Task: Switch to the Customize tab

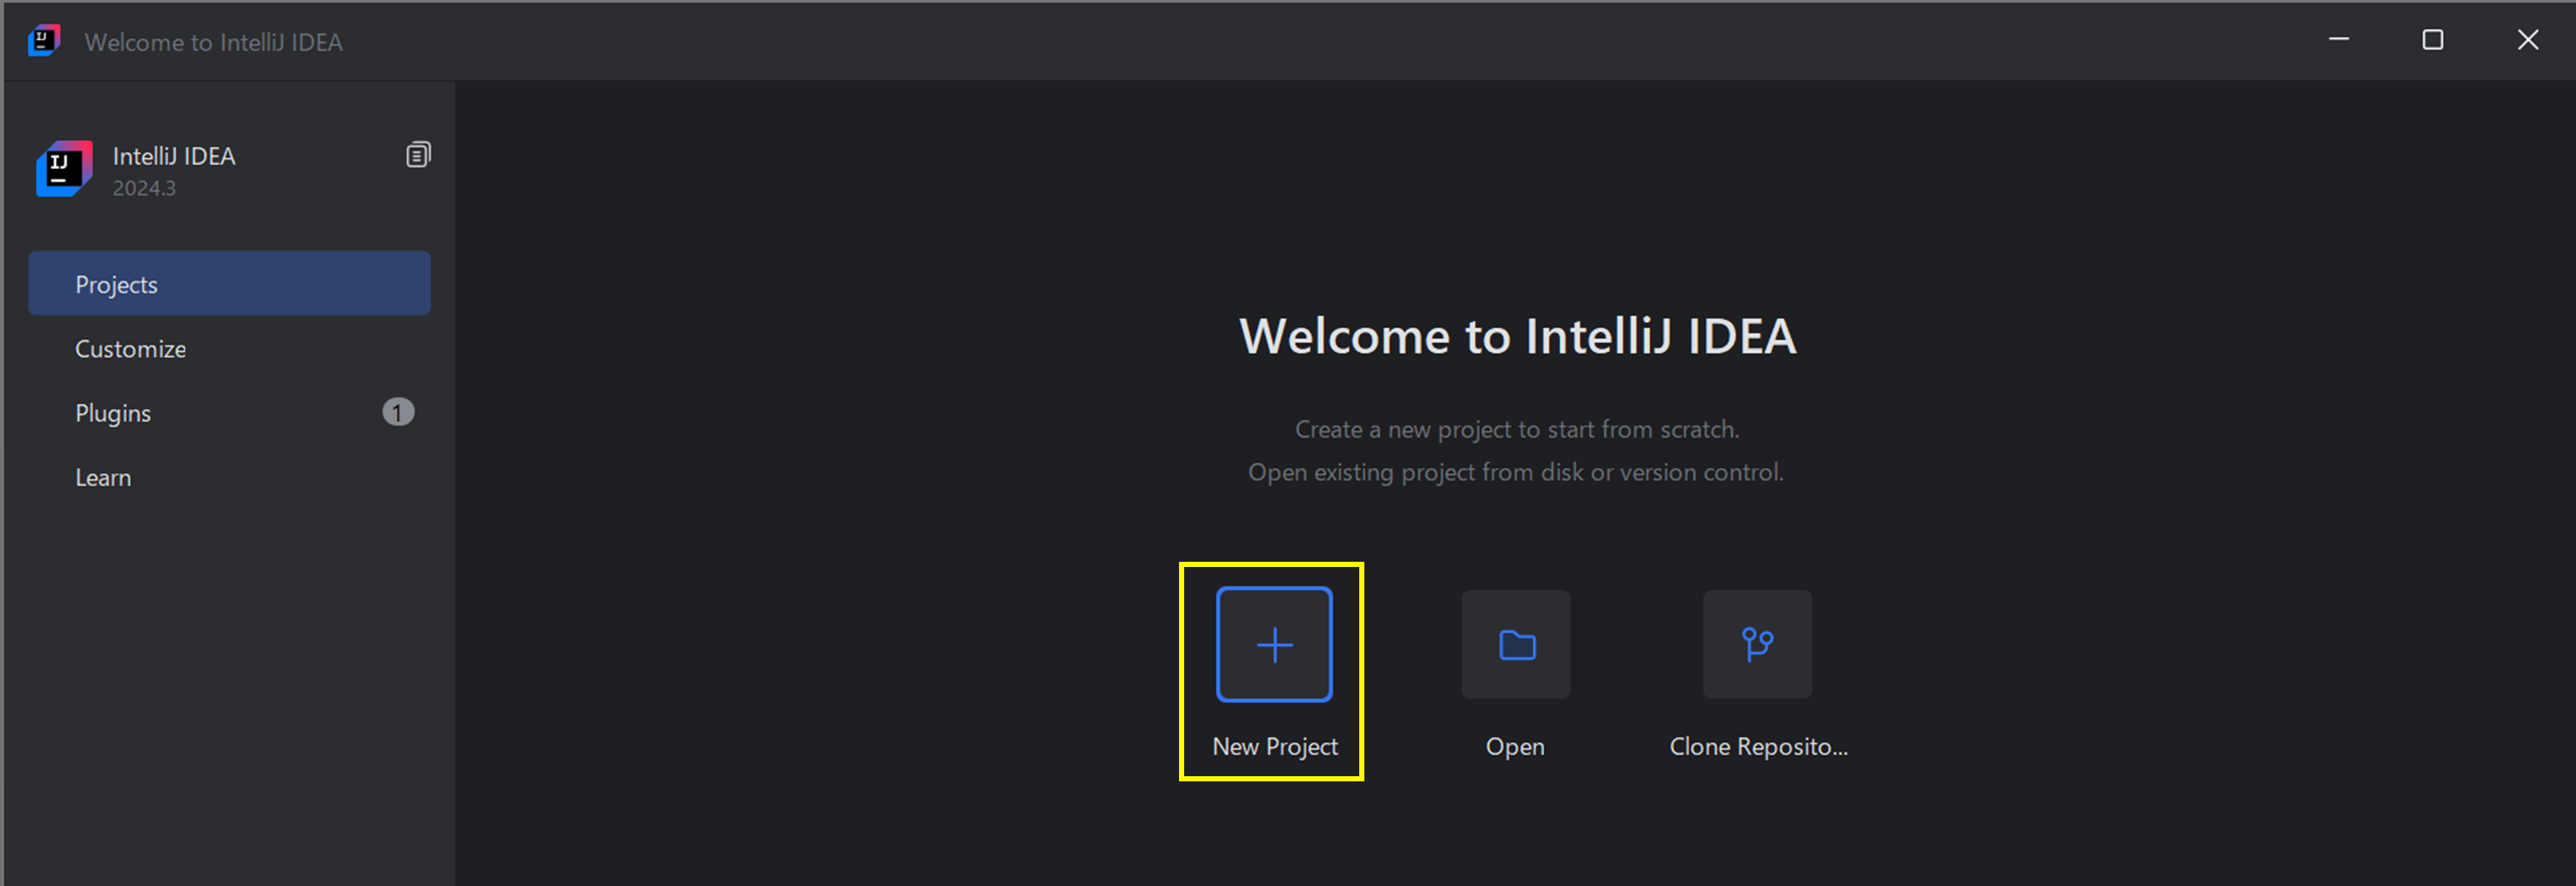Action: [x=229, y=349]
